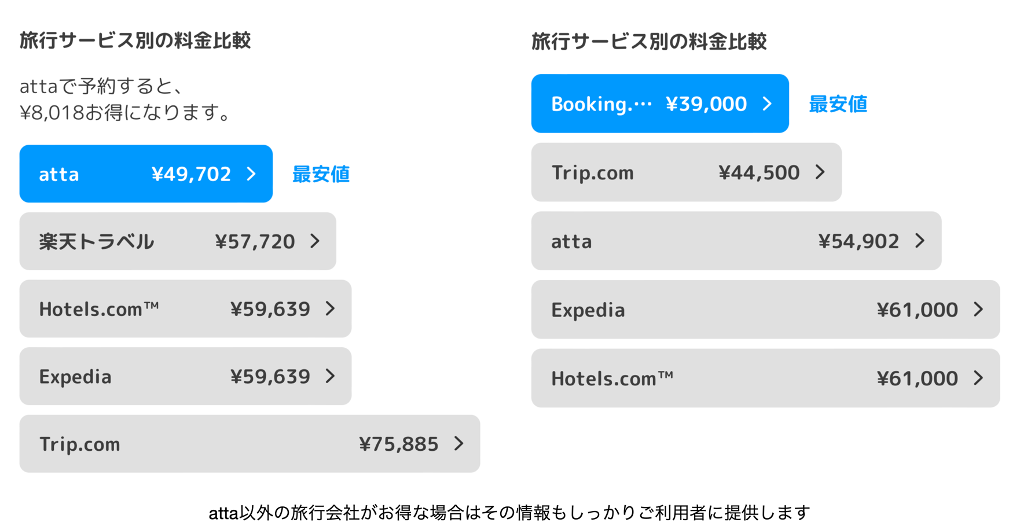Screen dimensions: 1020x526
Task: Click chevron beside Expedia ¥59,639 price
Action: pos(330,377)
